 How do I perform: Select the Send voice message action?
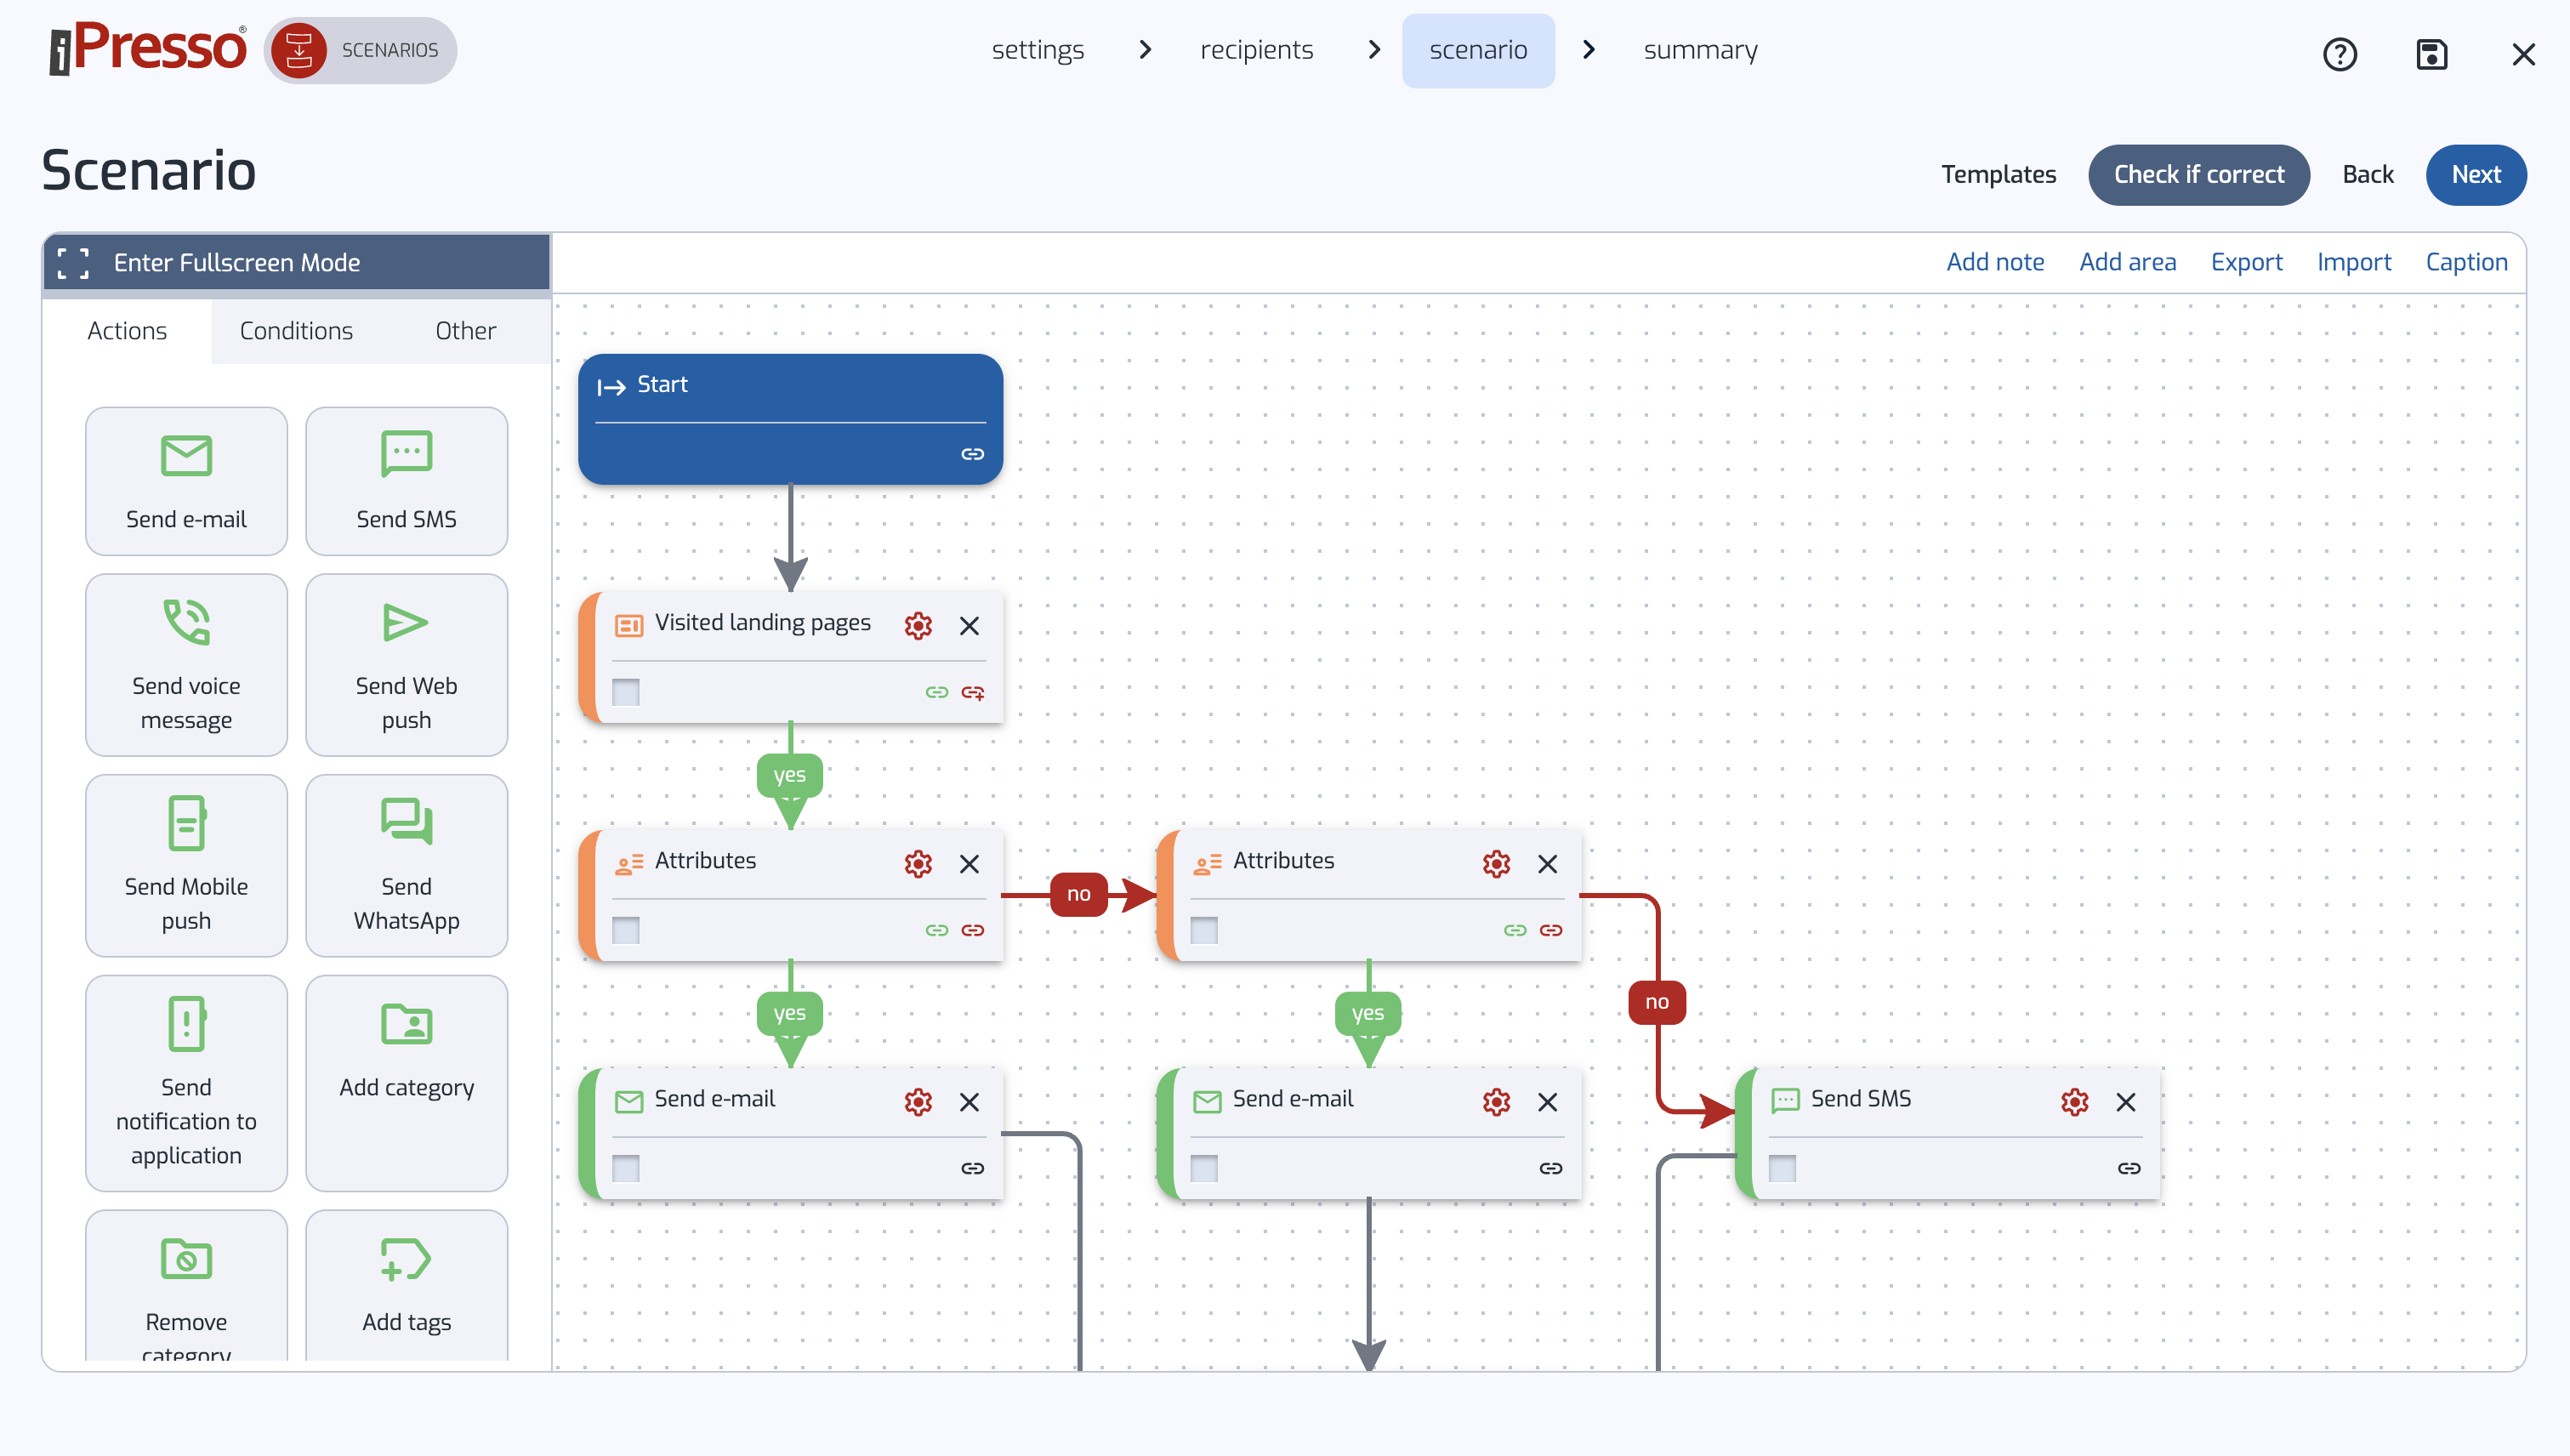[x=186, y=664]
